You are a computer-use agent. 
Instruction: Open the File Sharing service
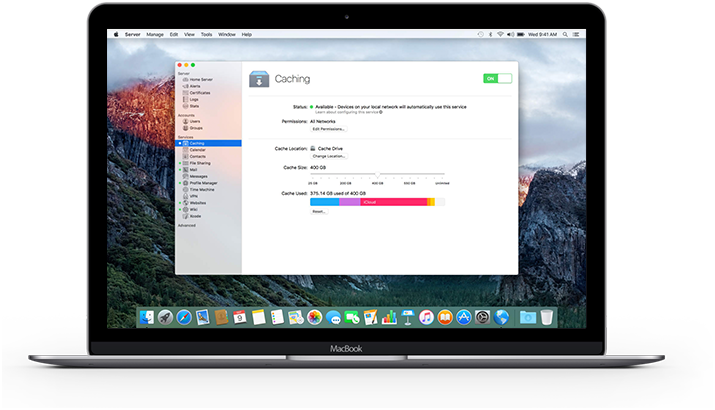pos(199,163)
